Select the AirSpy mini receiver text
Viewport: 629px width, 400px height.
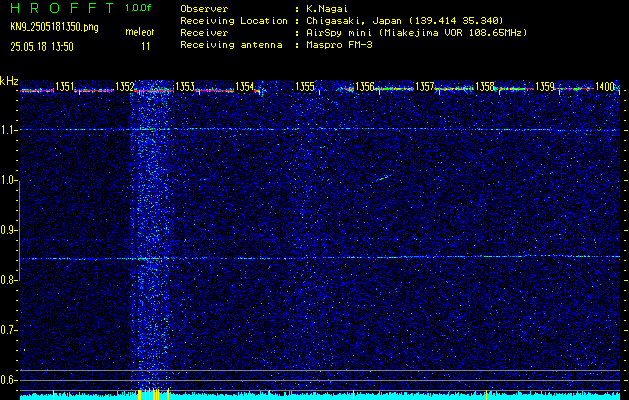[416, 33]
